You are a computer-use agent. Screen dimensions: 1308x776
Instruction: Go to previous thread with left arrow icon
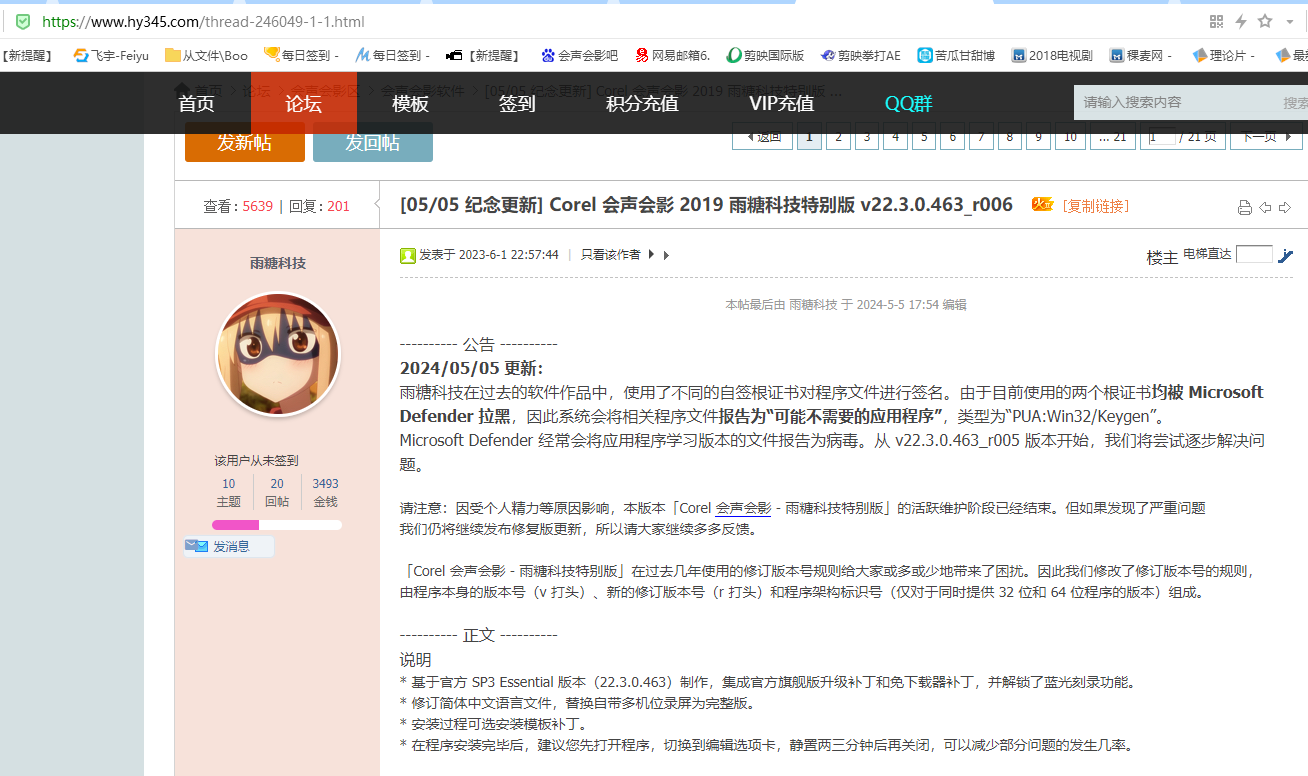(1265, 207)
